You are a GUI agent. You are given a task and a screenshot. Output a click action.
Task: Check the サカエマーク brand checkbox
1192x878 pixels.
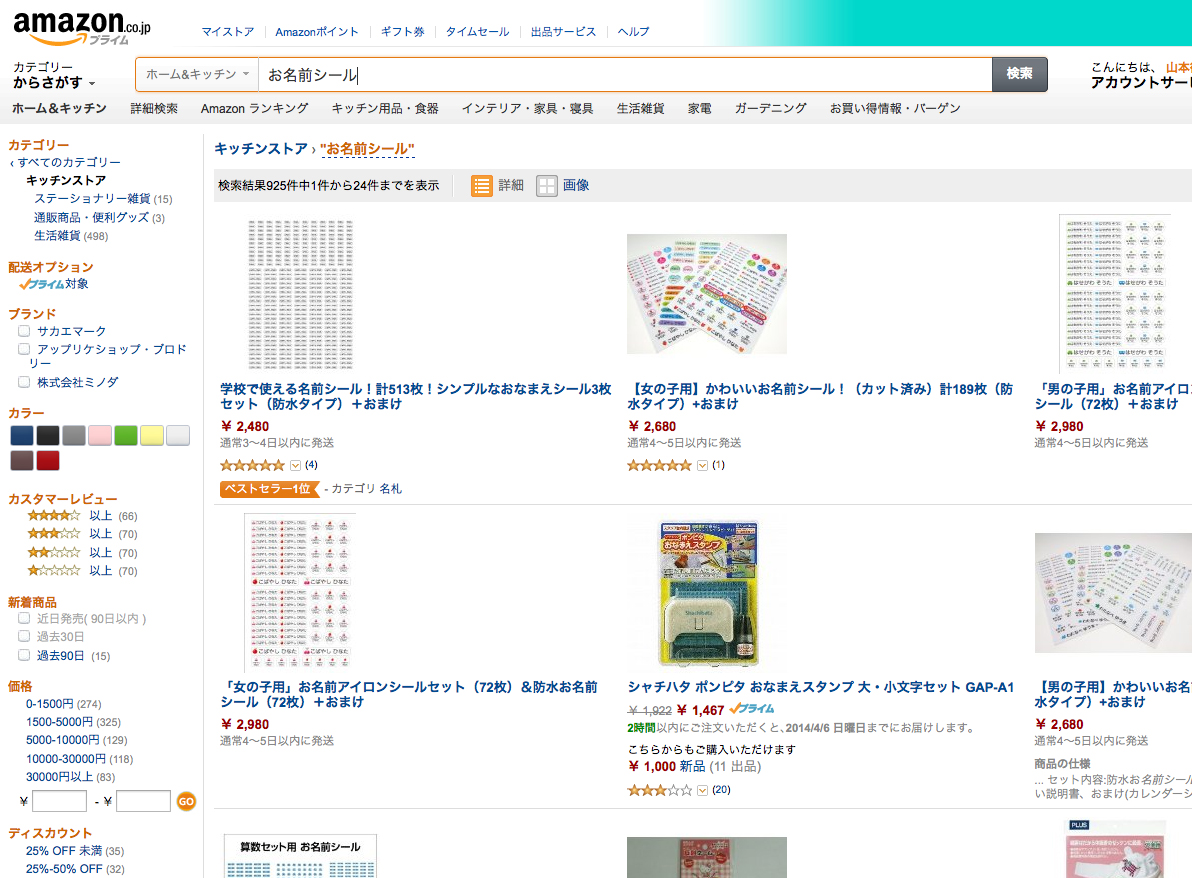click(x=24, y=331)
